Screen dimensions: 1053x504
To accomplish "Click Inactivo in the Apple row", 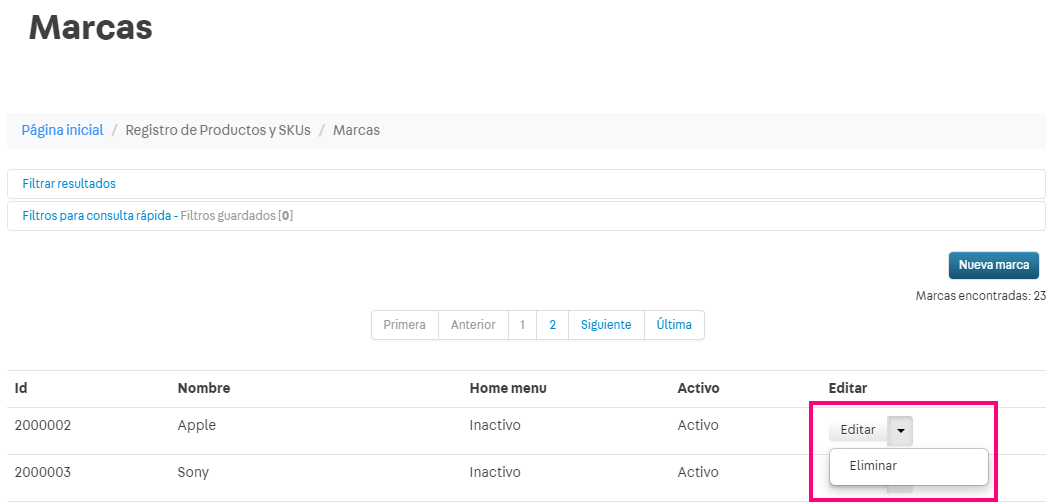I will pos(495,425).
